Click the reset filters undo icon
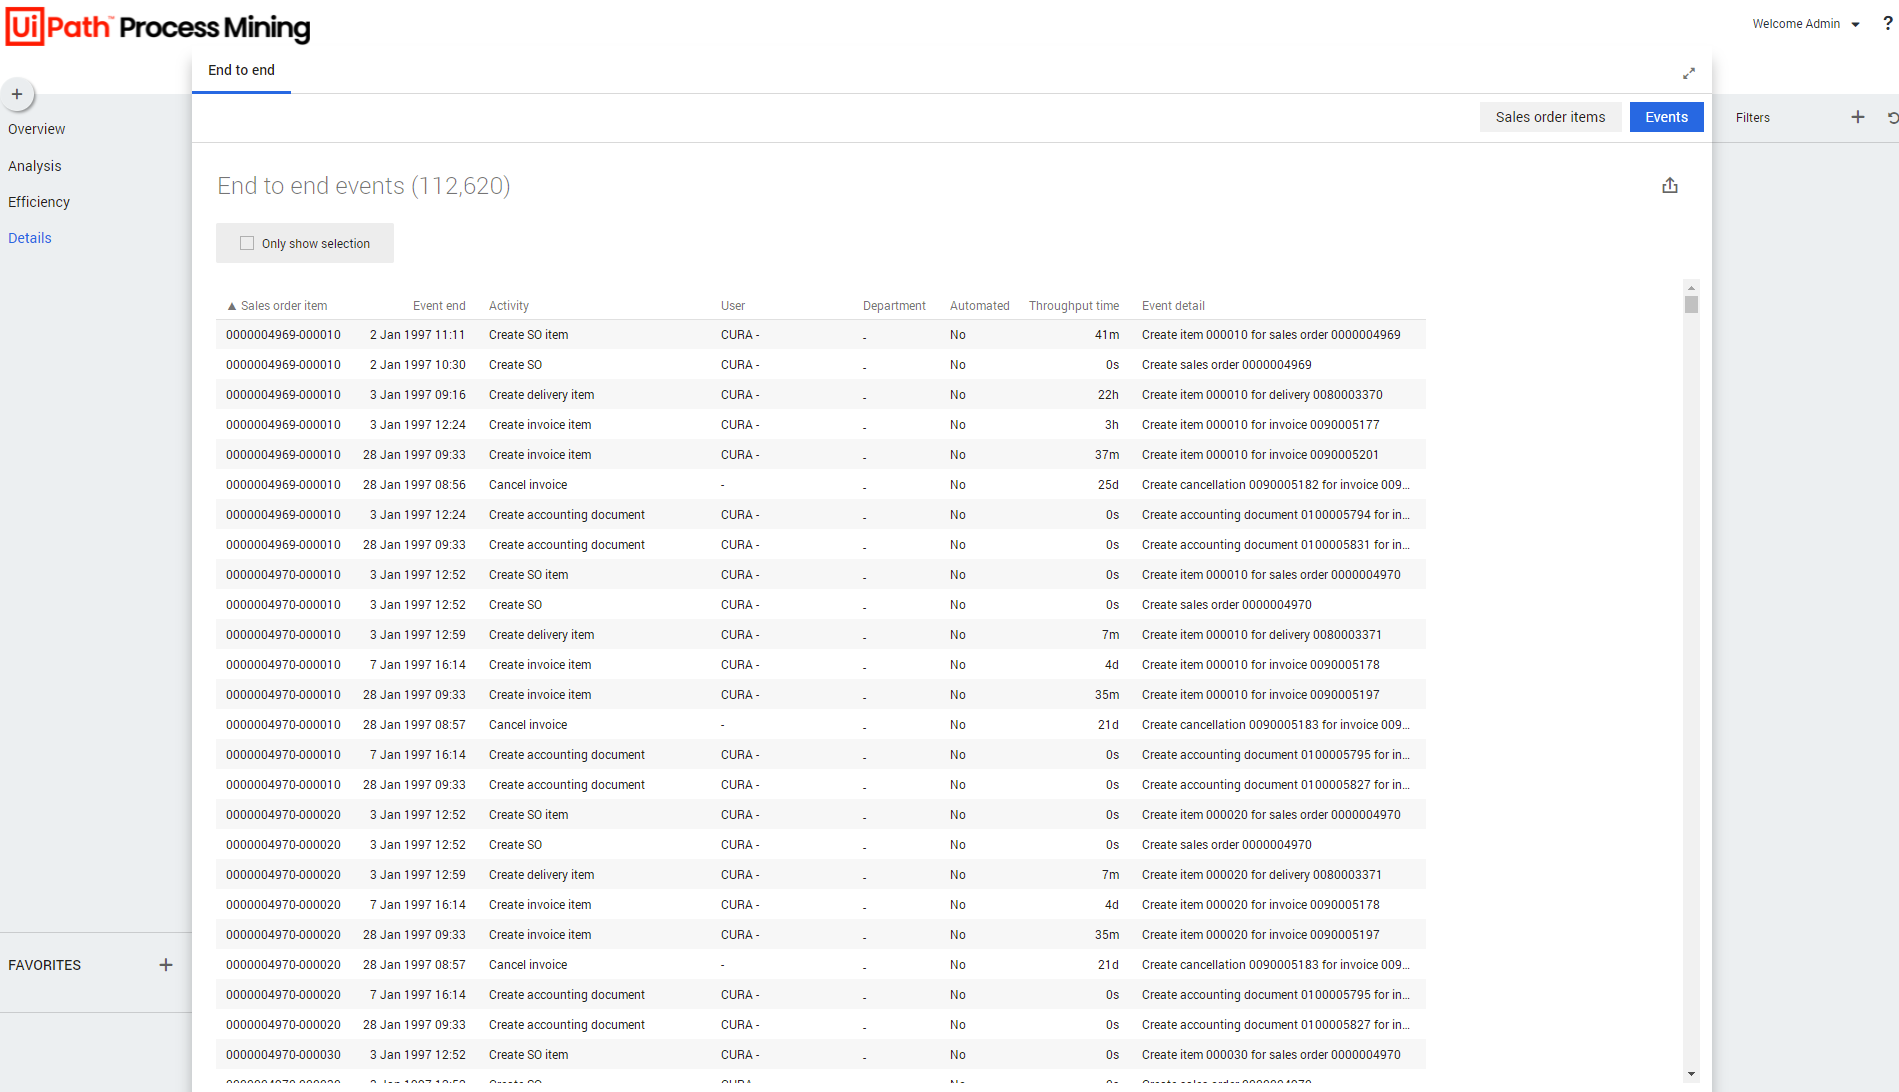This screenshot has height=1092, width=1899. [1892, 117]
